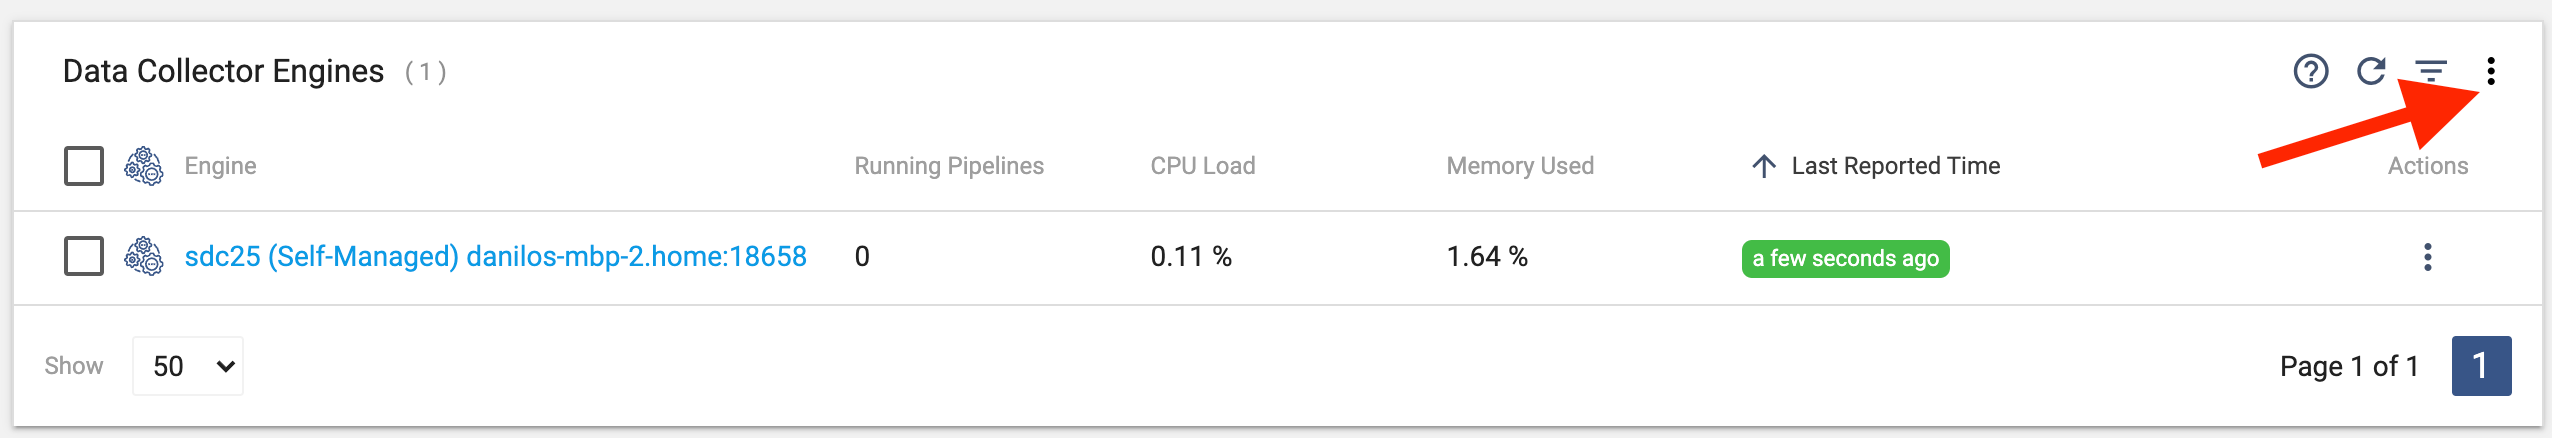Click the sort arrow by Last Reported Time

1764,166
